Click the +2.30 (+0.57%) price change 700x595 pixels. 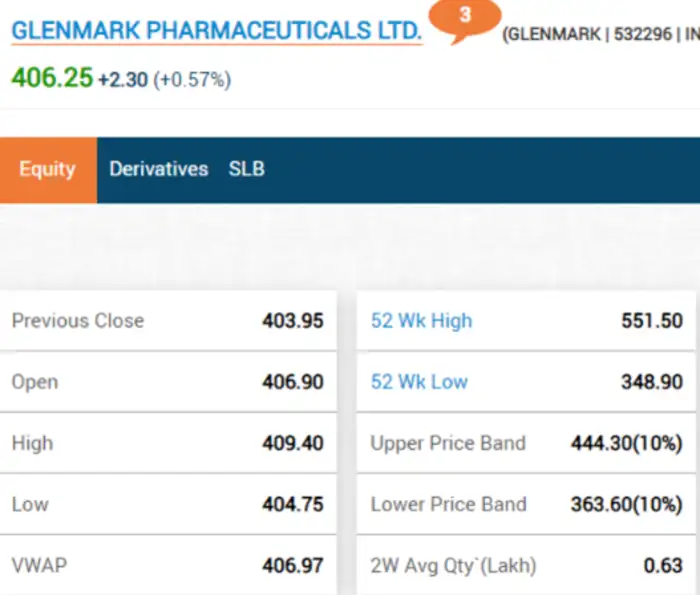[164, 79]
